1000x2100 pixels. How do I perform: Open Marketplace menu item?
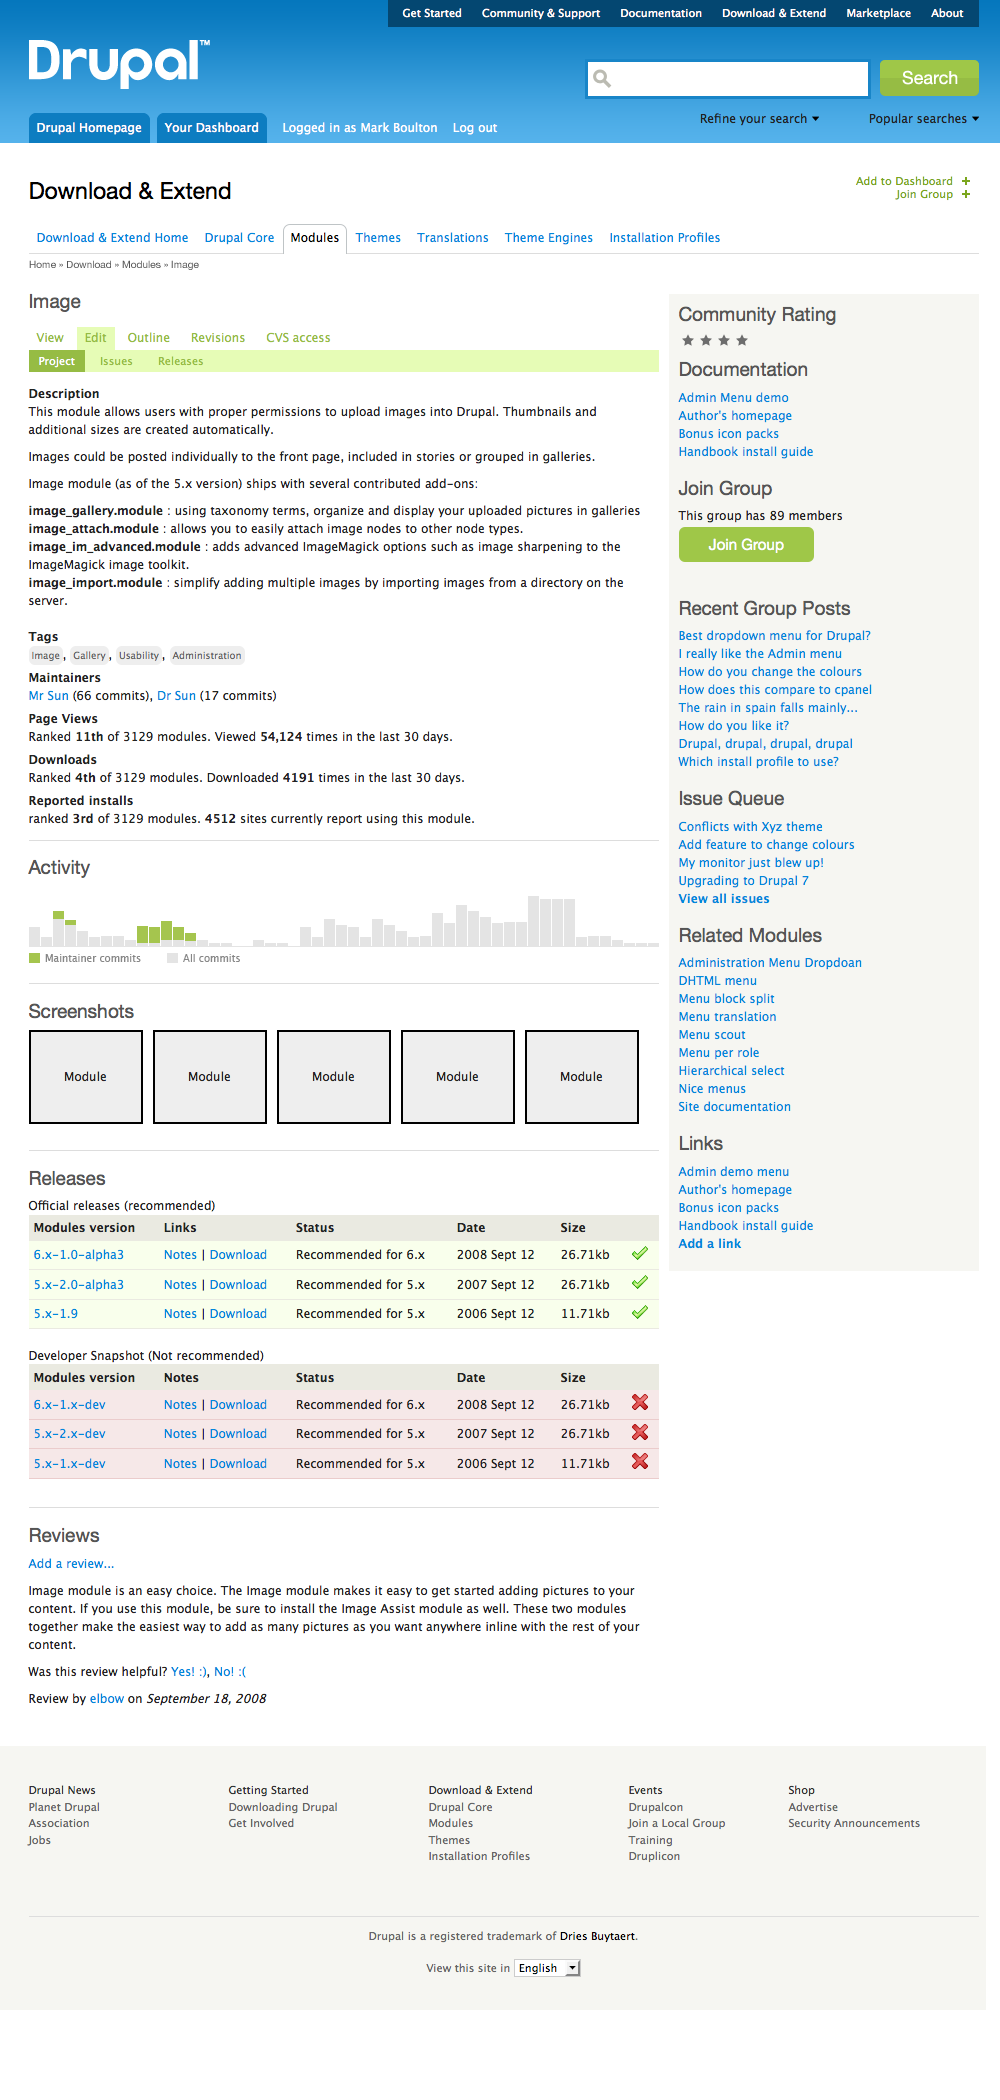pos(878,13)
